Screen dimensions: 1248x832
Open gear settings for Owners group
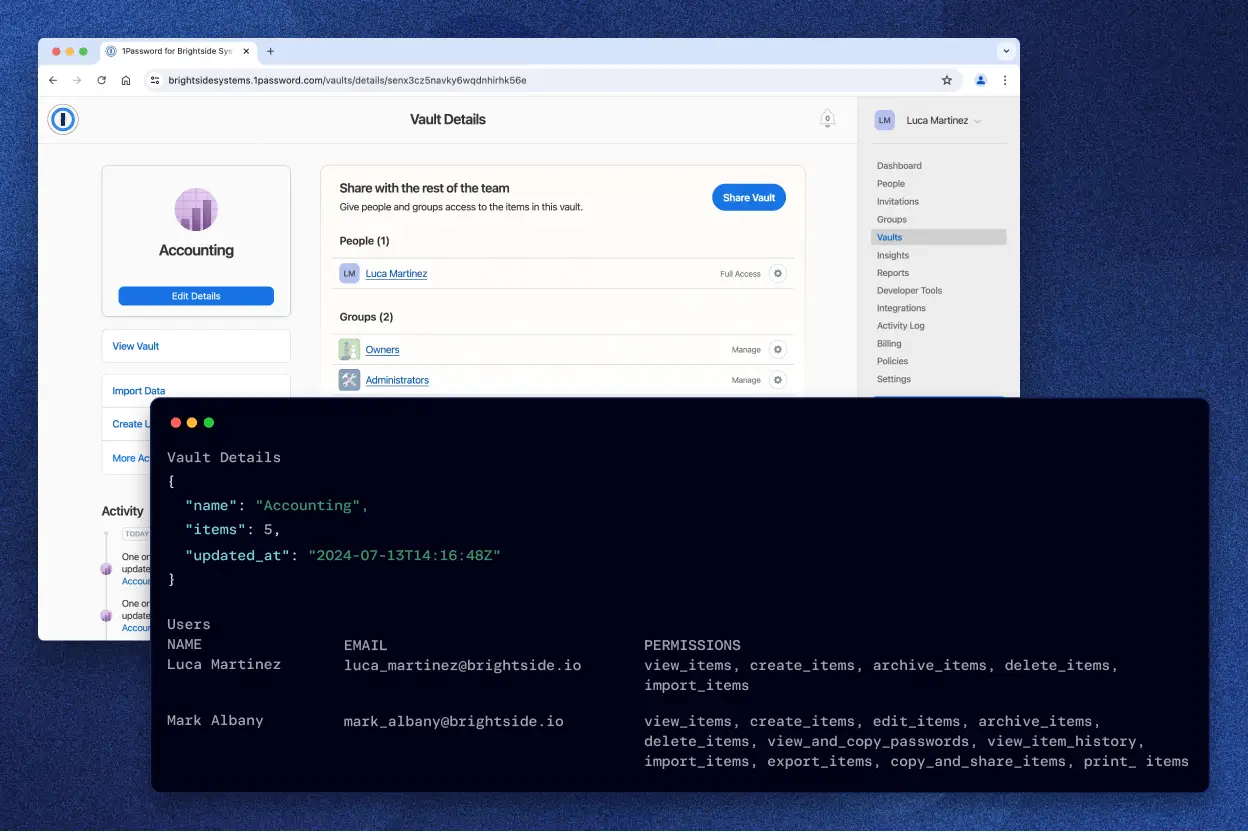[778, 350]
